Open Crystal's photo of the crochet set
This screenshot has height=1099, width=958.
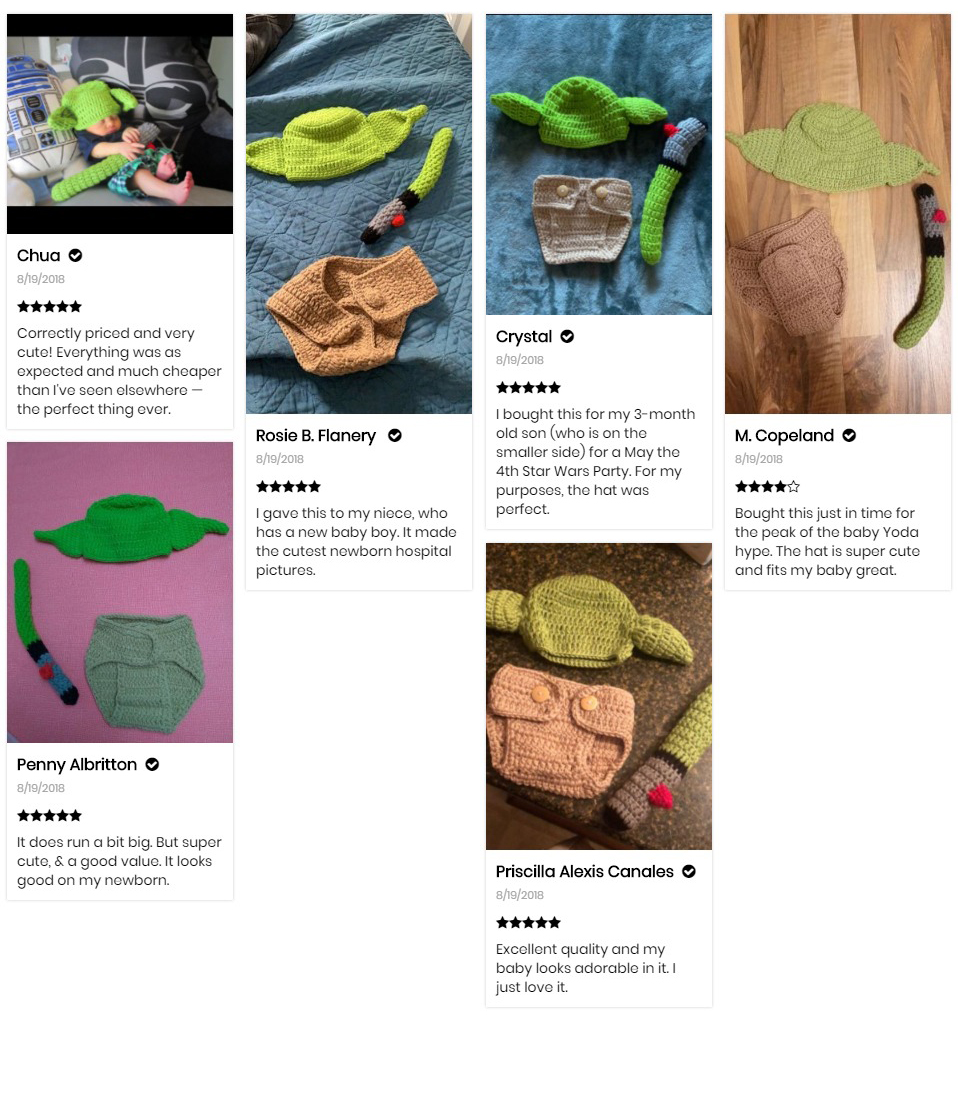pos(598,165)
